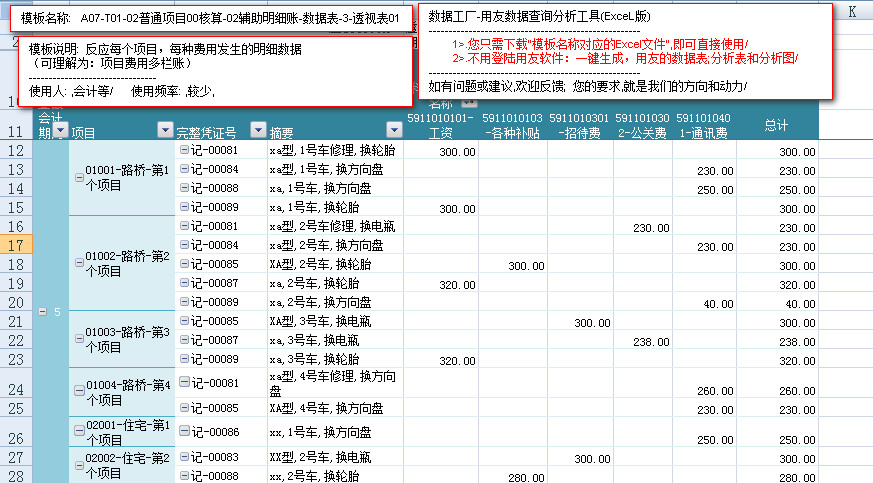The height and width of the screenshot is (483, 873).
Task: Click the 总计 column header cell
Action: pos(776,125)
